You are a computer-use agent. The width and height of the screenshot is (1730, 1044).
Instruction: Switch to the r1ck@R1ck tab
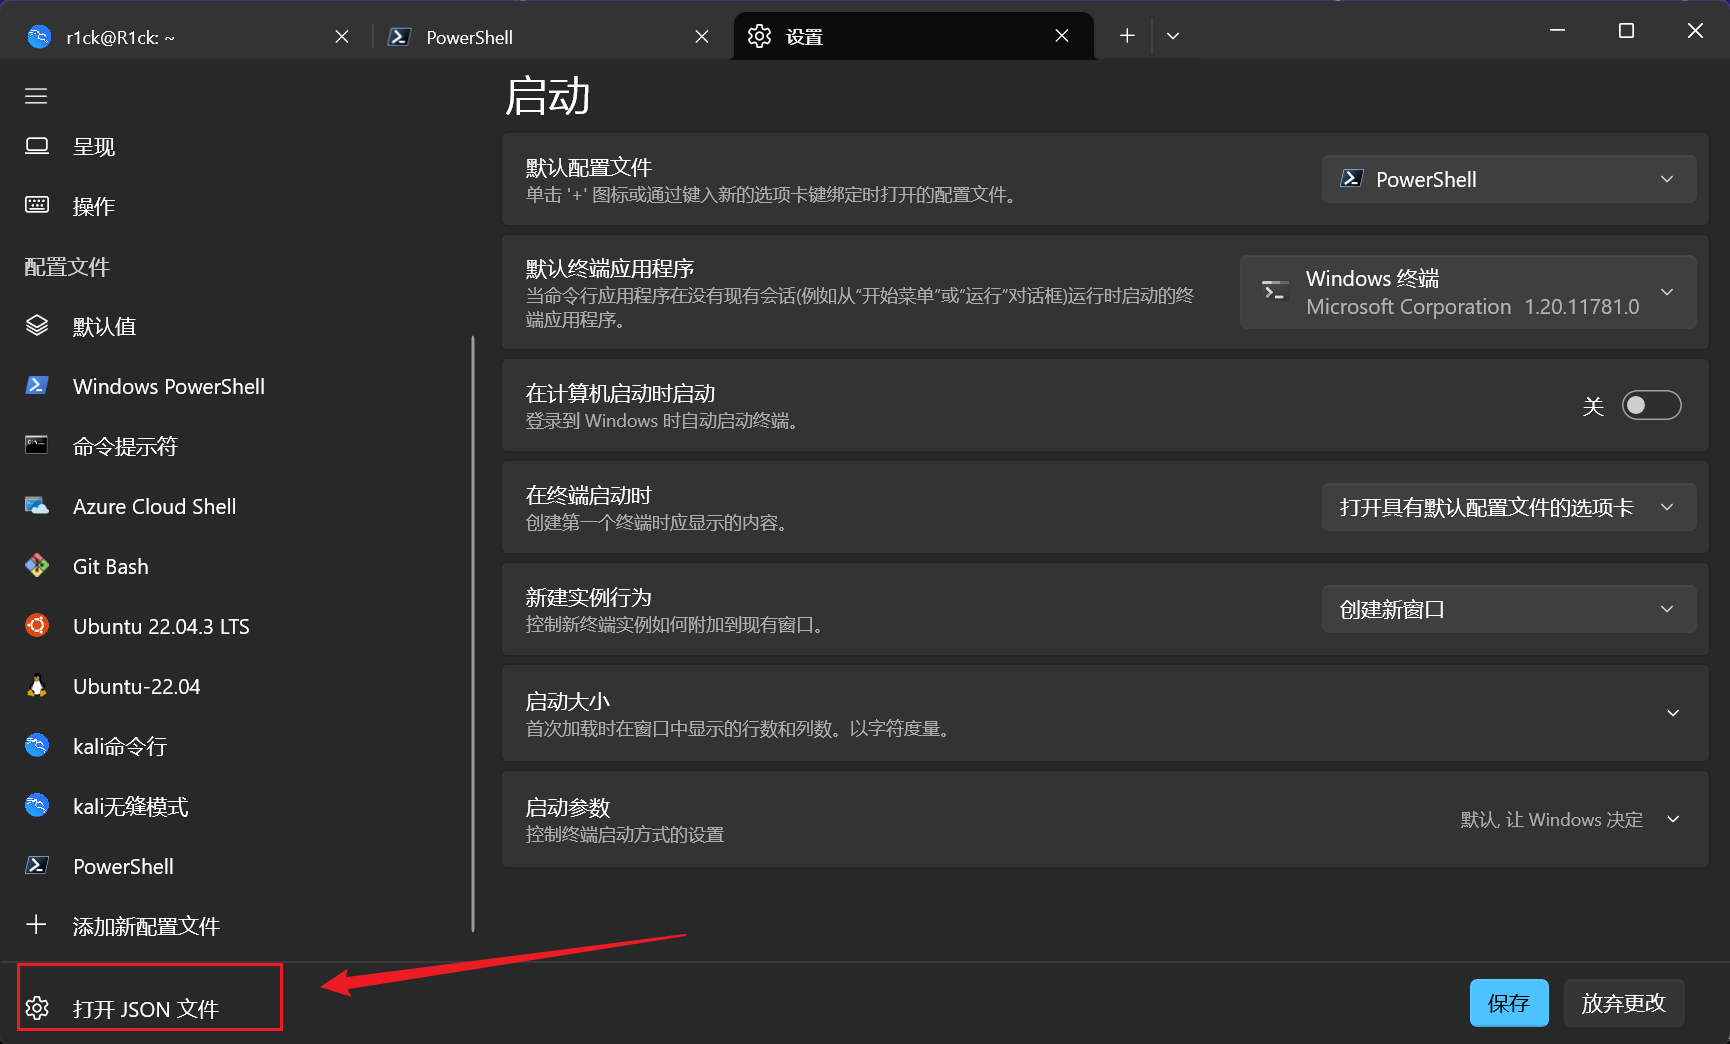click(x=180, y=37)
